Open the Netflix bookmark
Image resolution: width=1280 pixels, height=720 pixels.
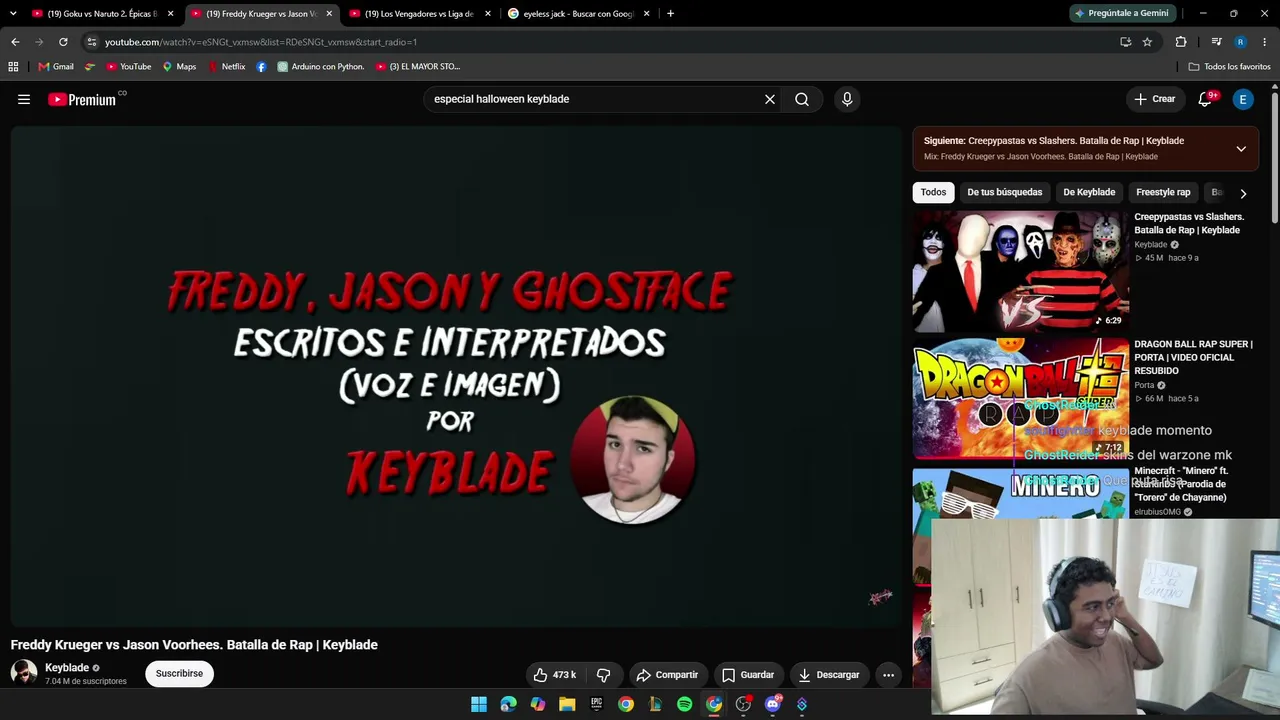226,67
